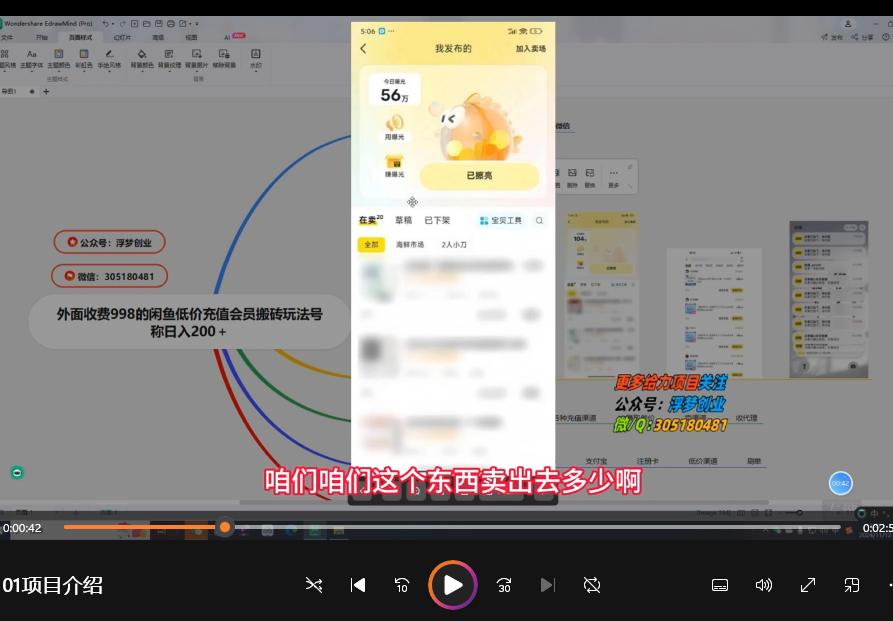
Task: Play the video
Action: tap(453, 585)
